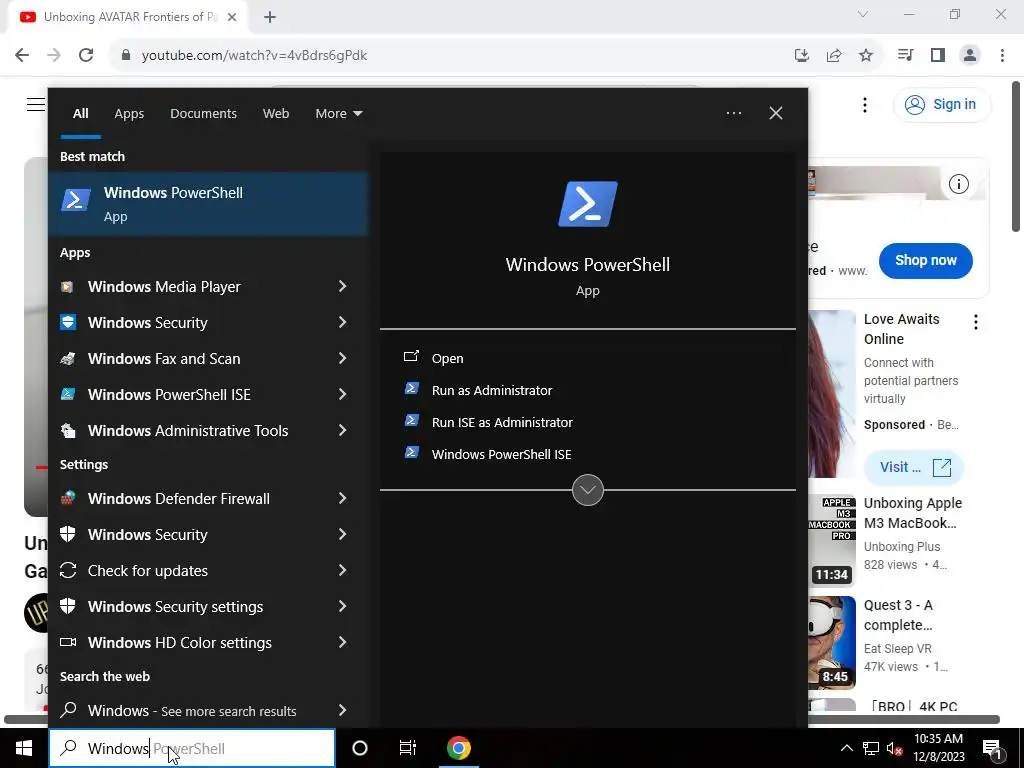Click the Chrome share page icon
Viewport: 1024px width, 768px height.
coord(834,56)
